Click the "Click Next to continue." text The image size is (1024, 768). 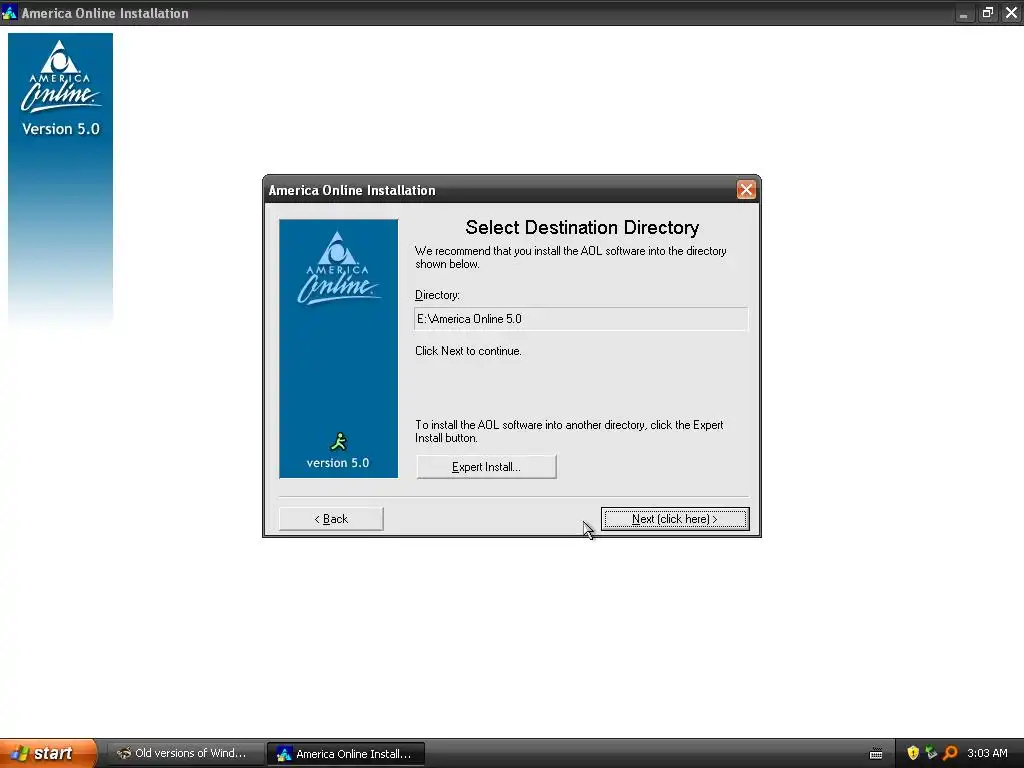(468, 351)
